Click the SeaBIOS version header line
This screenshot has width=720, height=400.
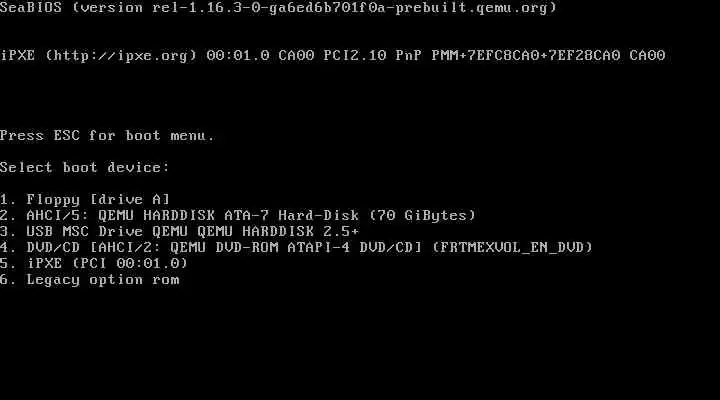[279, 7]
